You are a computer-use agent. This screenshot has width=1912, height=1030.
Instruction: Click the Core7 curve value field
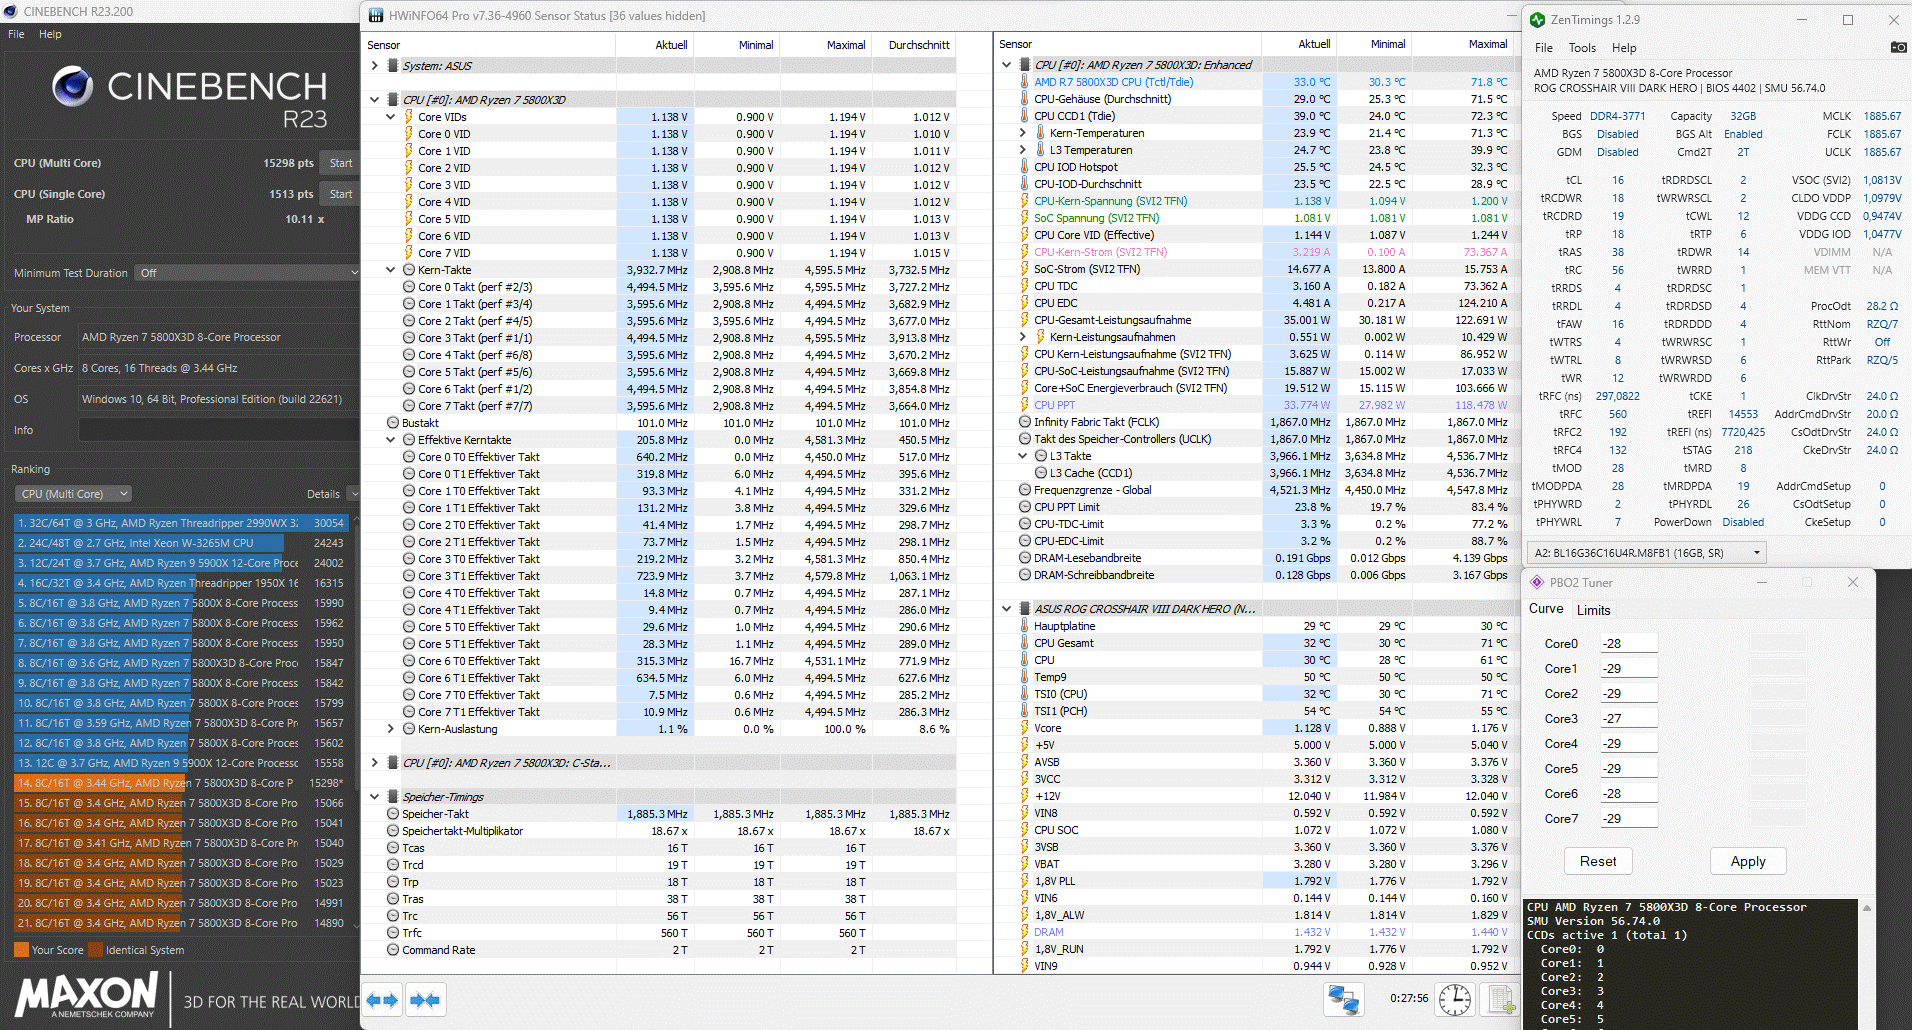[1629, 819]
